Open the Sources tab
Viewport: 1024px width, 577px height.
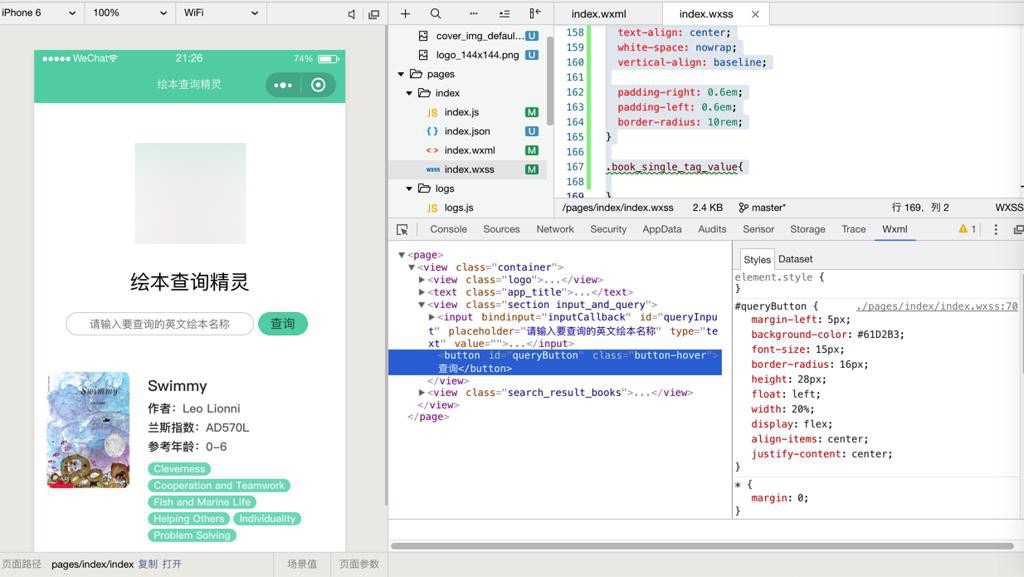[502, 229]
